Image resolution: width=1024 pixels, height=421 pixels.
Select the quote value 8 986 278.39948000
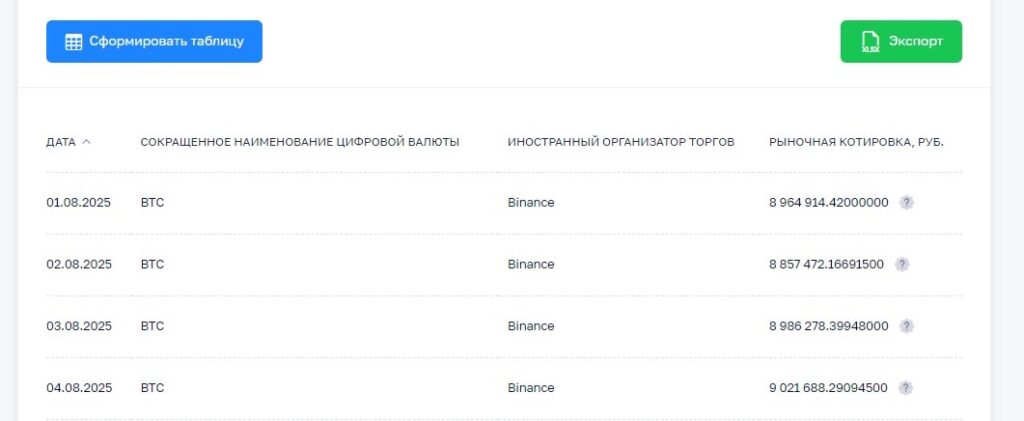point(828,326)
